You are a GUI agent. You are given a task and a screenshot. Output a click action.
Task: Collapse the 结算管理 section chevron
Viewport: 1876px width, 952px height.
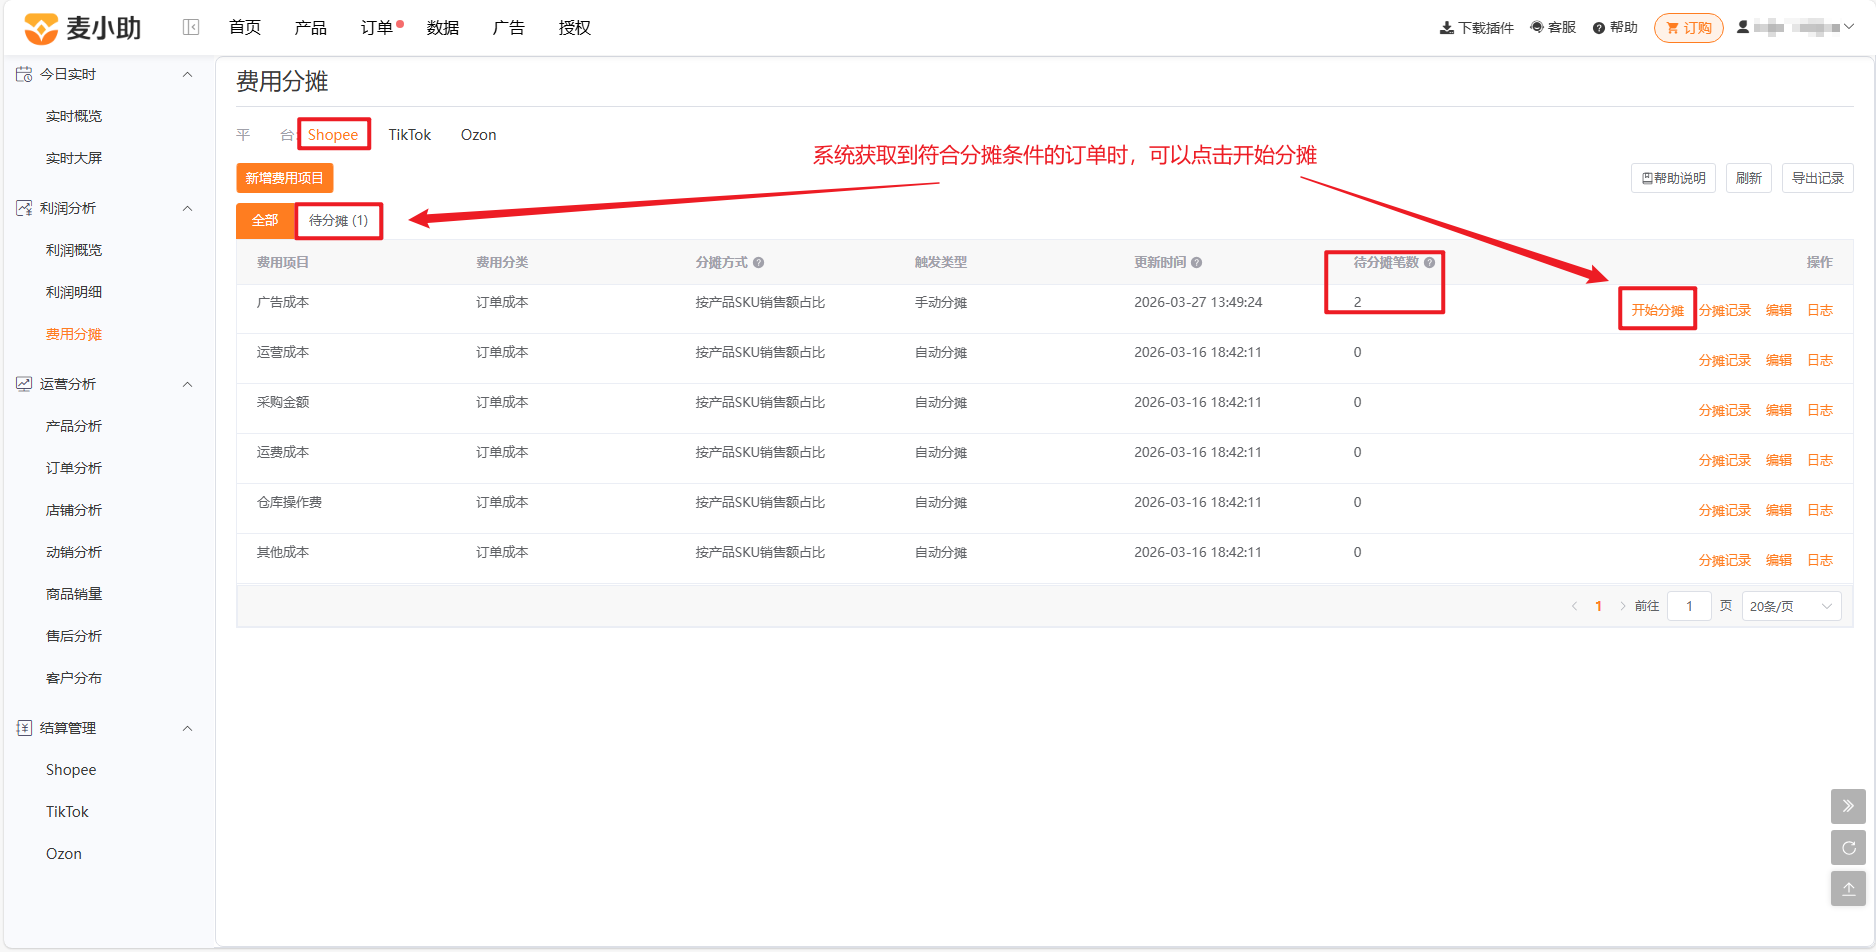[x=187, y=728]
